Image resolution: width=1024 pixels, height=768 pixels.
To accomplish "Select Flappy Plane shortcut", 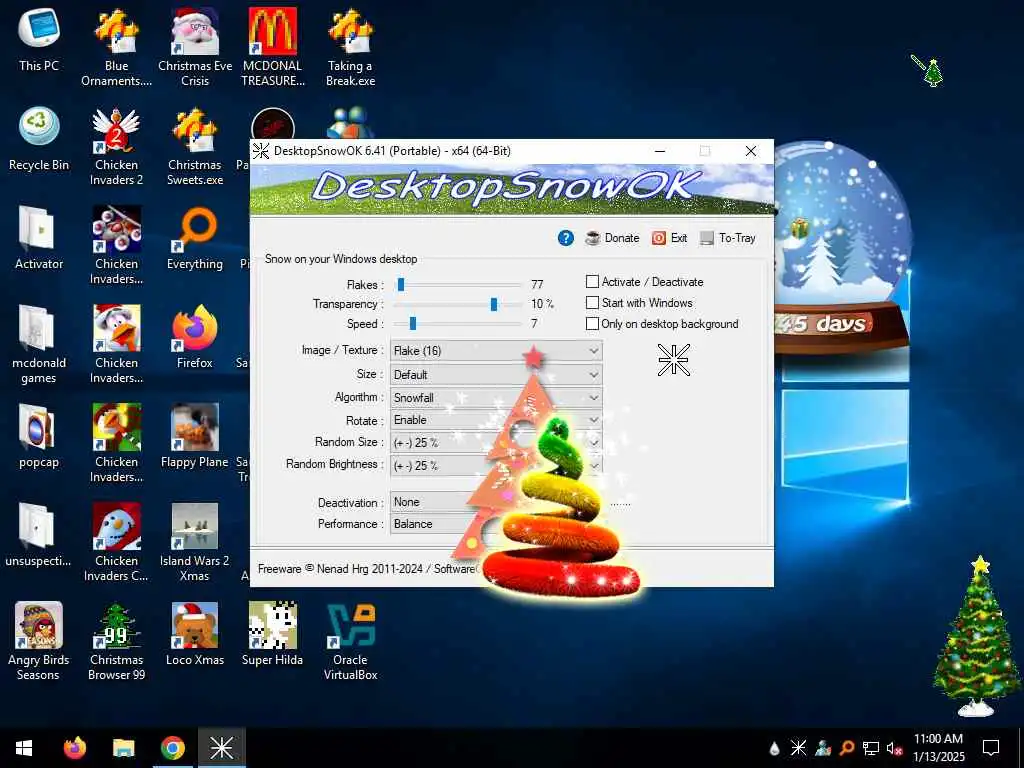I will pyautogui.click(x=195, y=436).
